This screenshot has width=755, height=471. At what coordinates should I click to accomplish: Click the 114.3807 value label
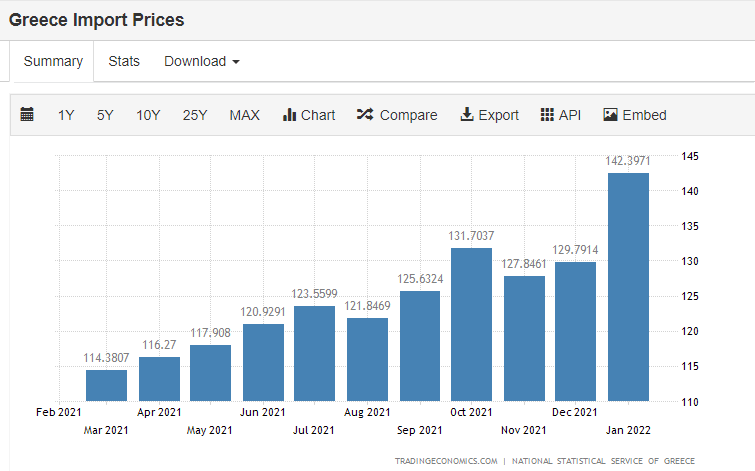click(x=106, y=358)
